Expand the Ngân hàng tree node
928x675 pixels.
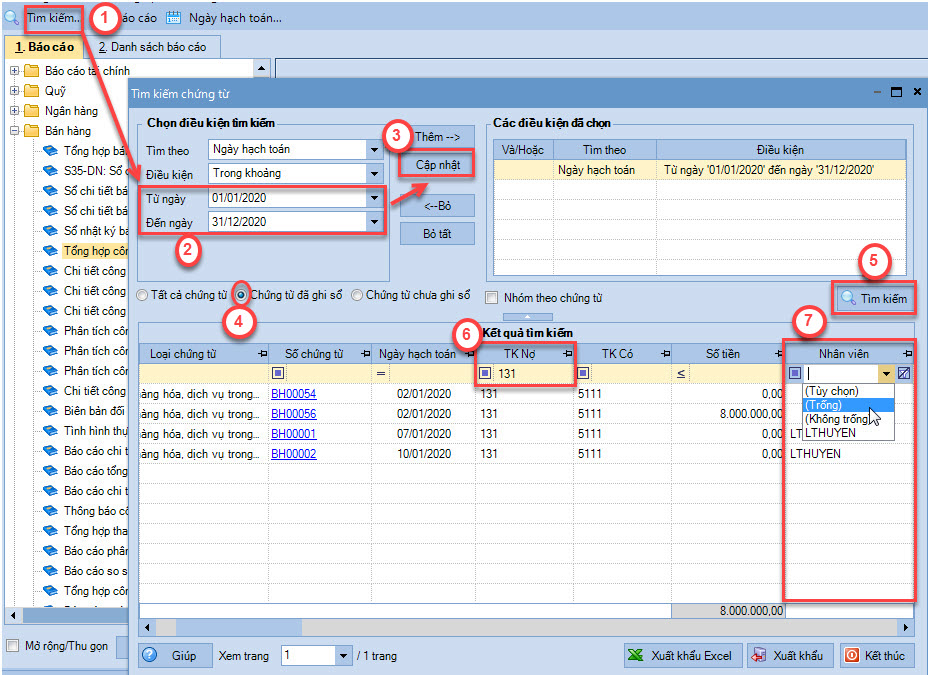coord(14,111)
